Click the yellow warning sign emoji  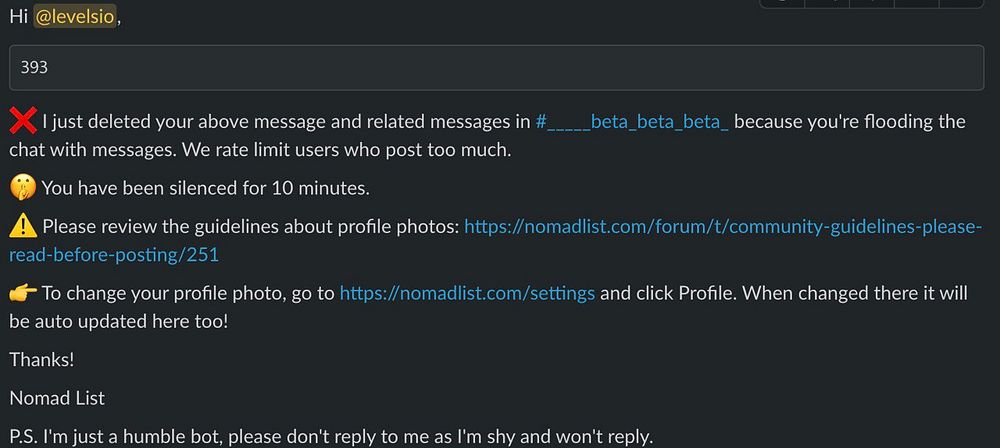(22, 227)
